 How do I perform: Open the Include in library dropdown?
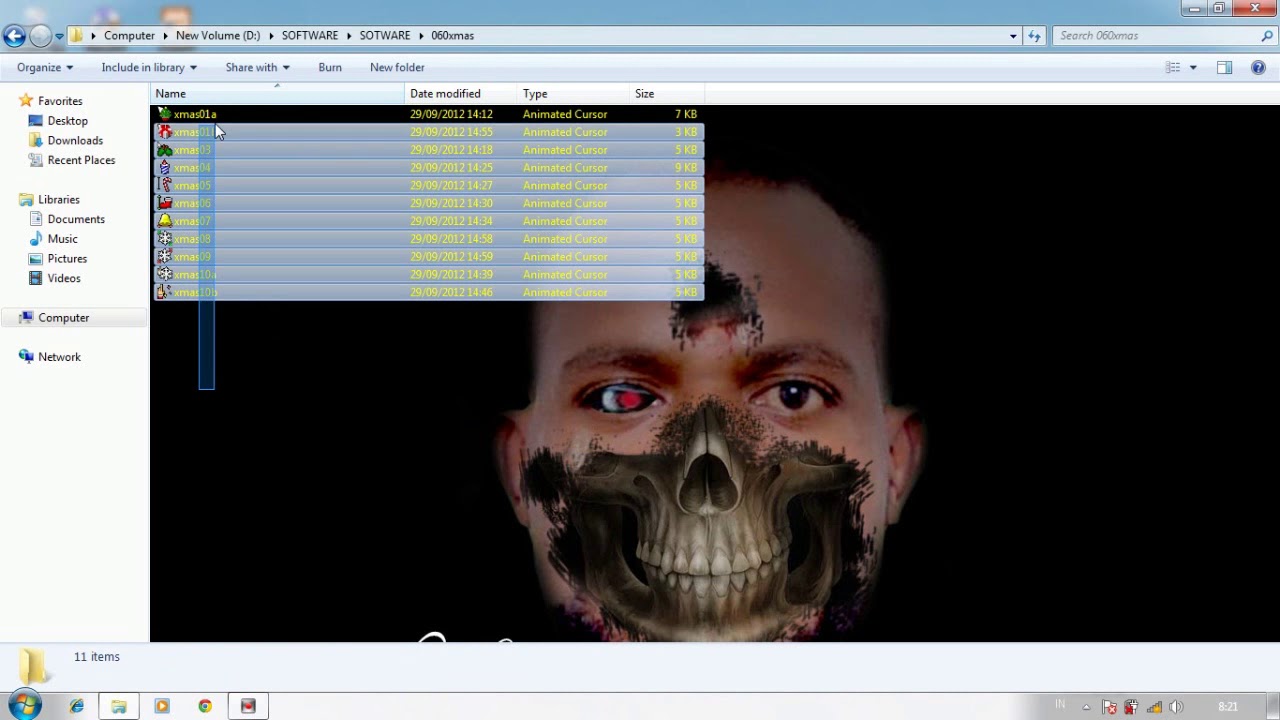pos(149,67)
